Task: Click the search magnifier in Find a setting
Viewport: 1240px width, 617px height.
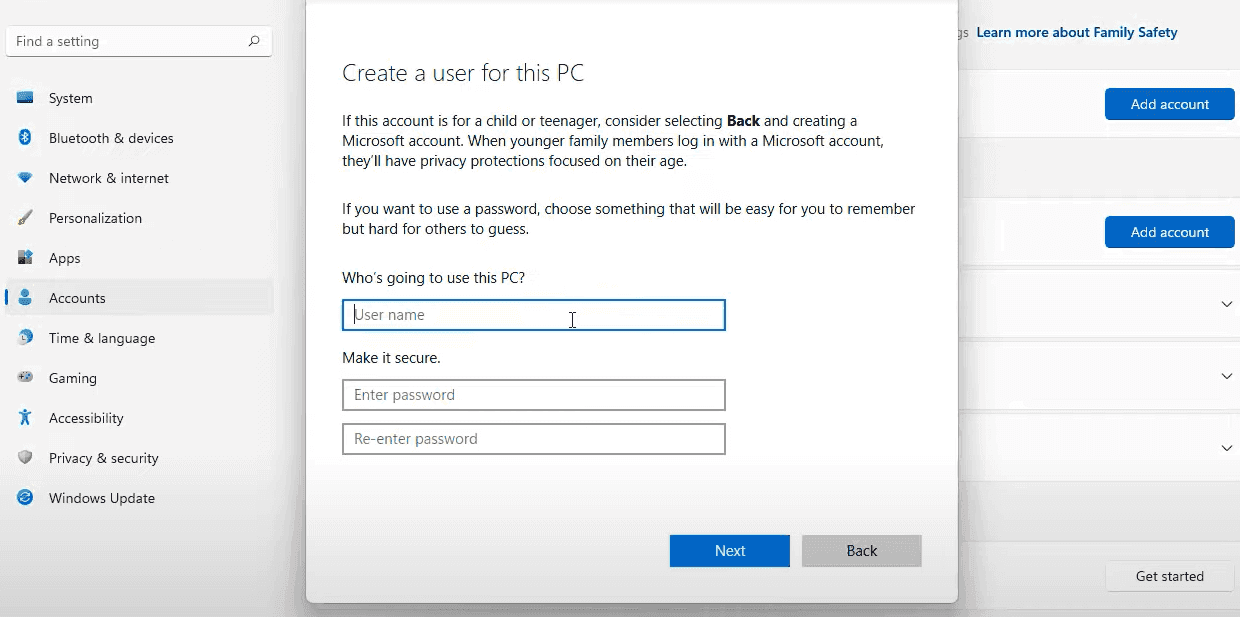Action: pyautogui.click(x=254, y=41)
